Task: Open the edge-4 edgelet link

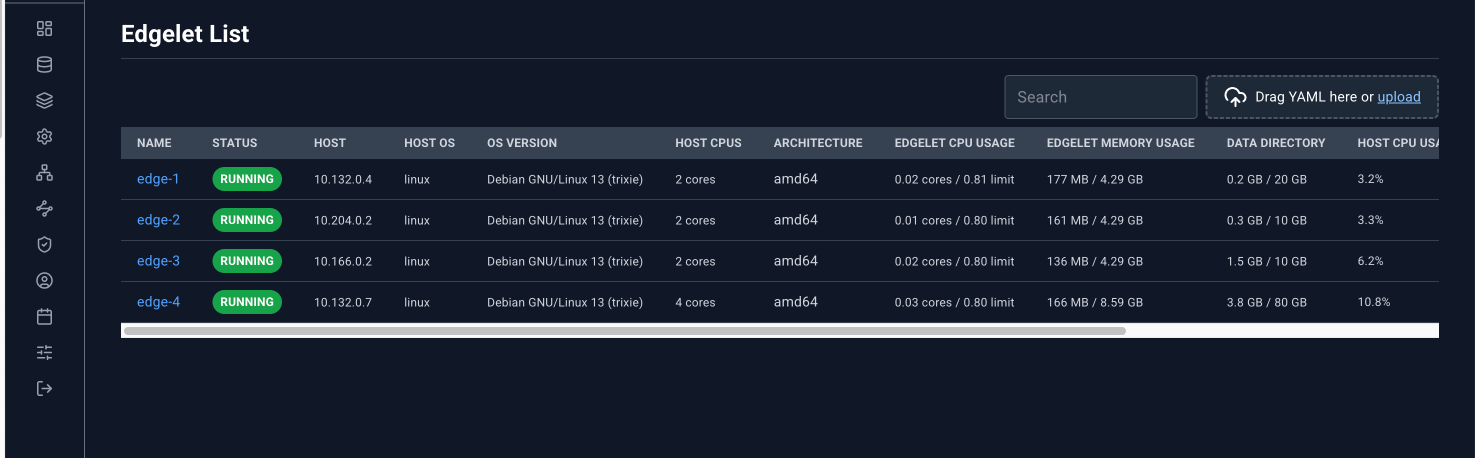Action: (158, 302)
